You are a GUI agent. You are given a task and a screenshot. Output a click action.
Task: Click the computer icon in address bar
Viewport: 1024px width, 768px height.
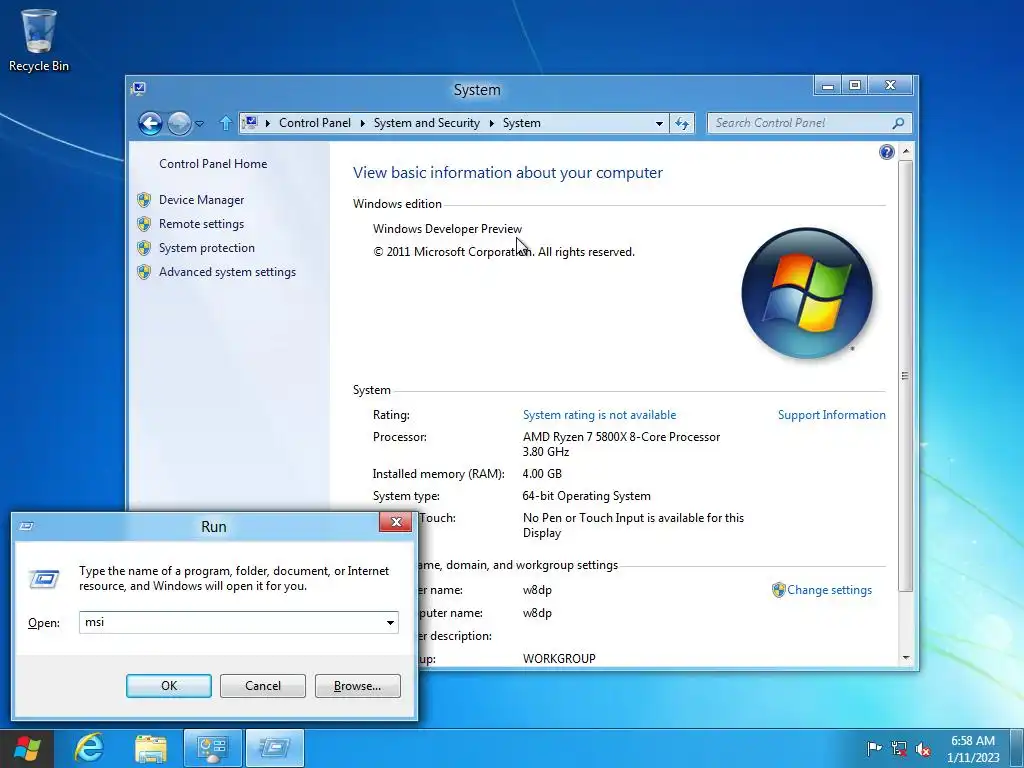pos(250,123)
